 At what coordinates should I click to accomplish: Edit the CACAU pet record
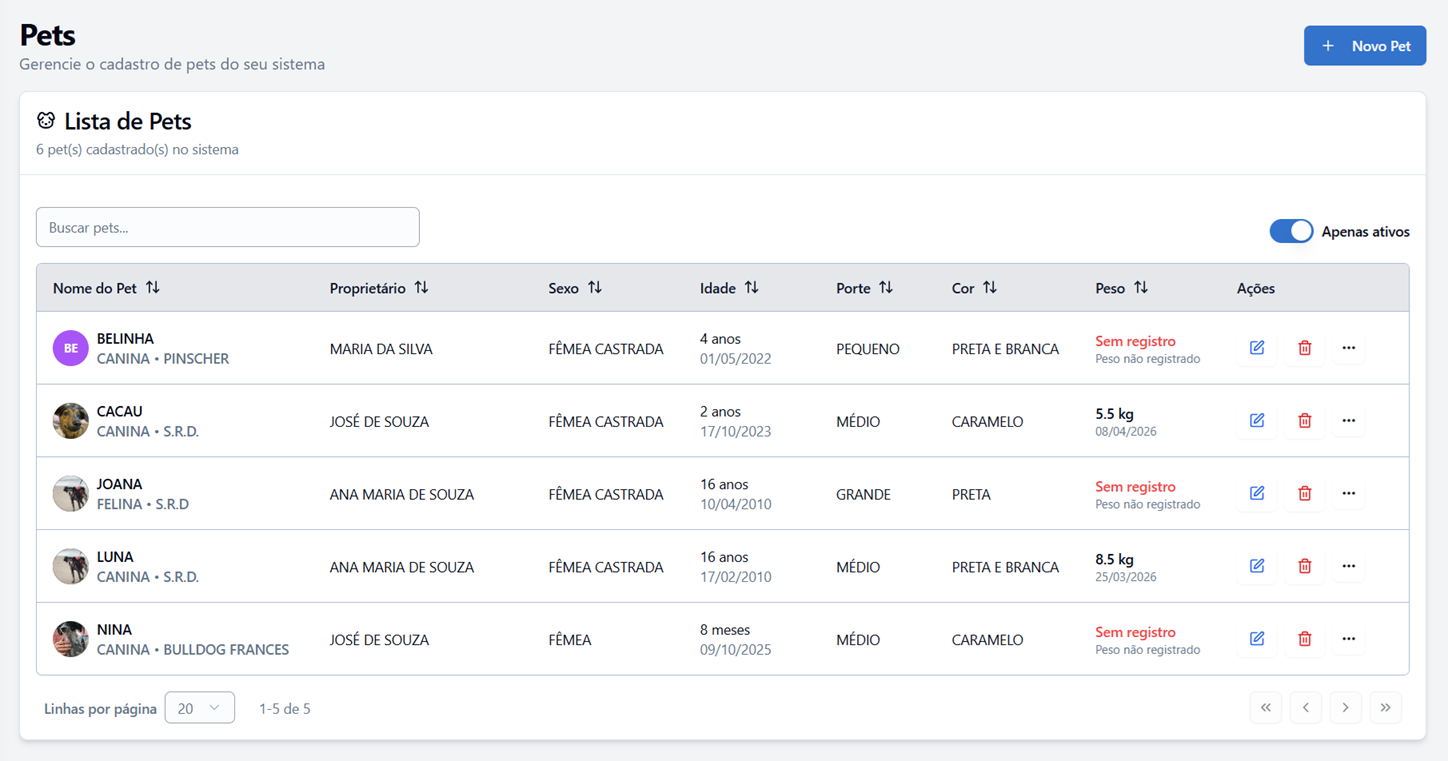[1257, 421]
